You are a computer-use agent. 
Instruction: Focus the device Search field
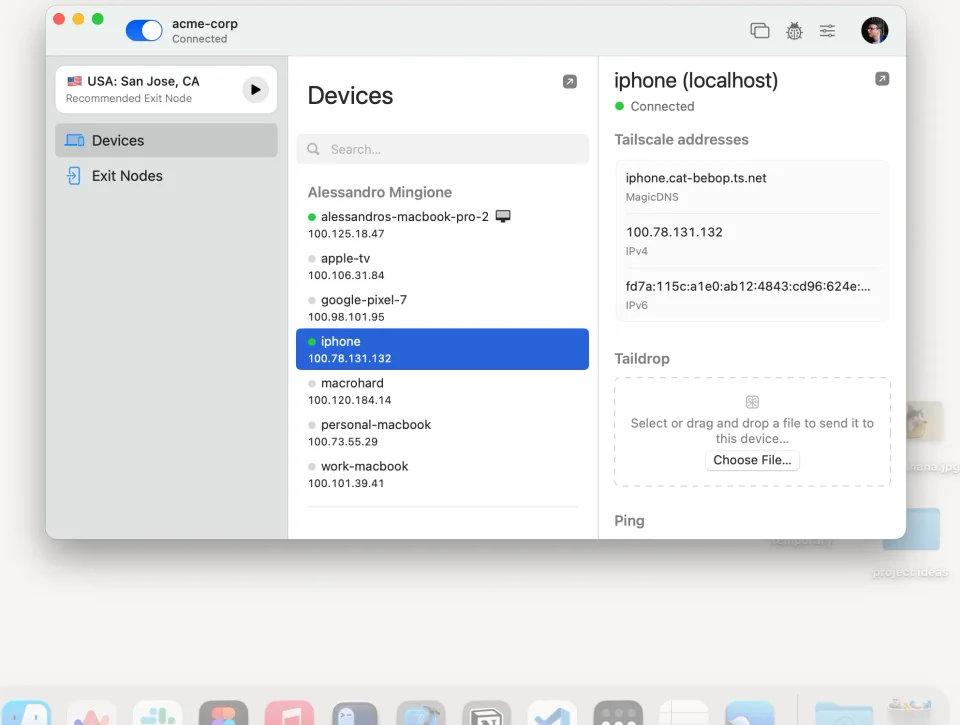(x=442, y=149)
